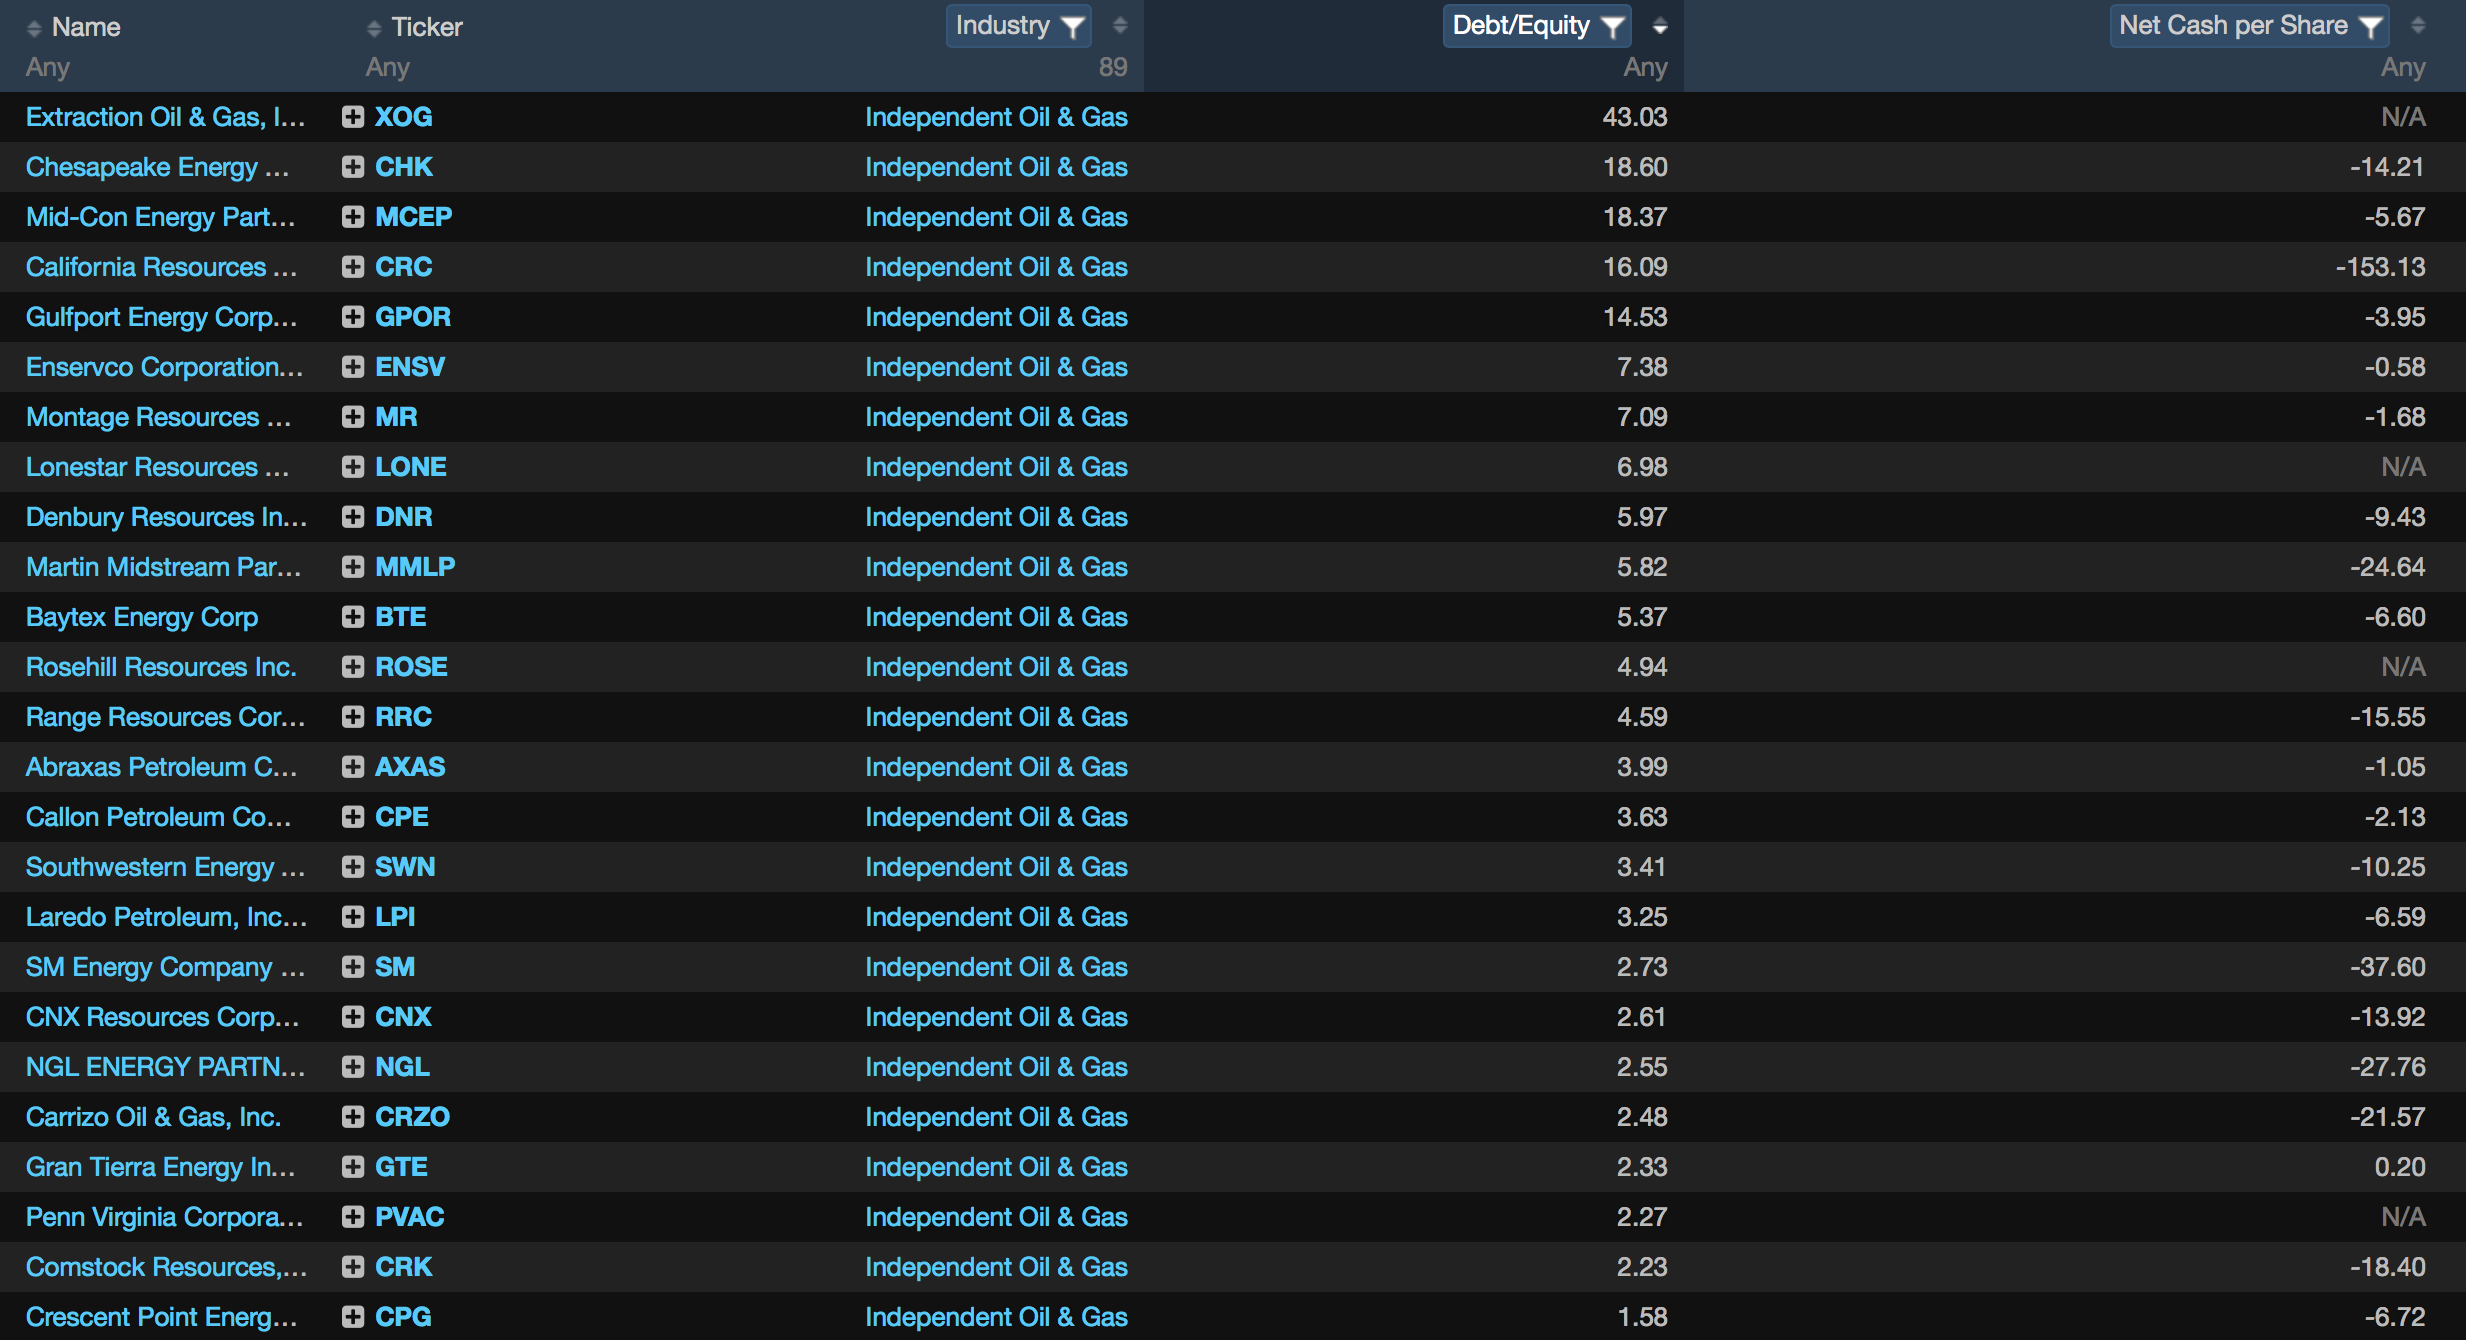The width and height of the screenshot is (2466, 1340).
Task: Expand the CPG ticker plus icon
Action: point(352,1317)
